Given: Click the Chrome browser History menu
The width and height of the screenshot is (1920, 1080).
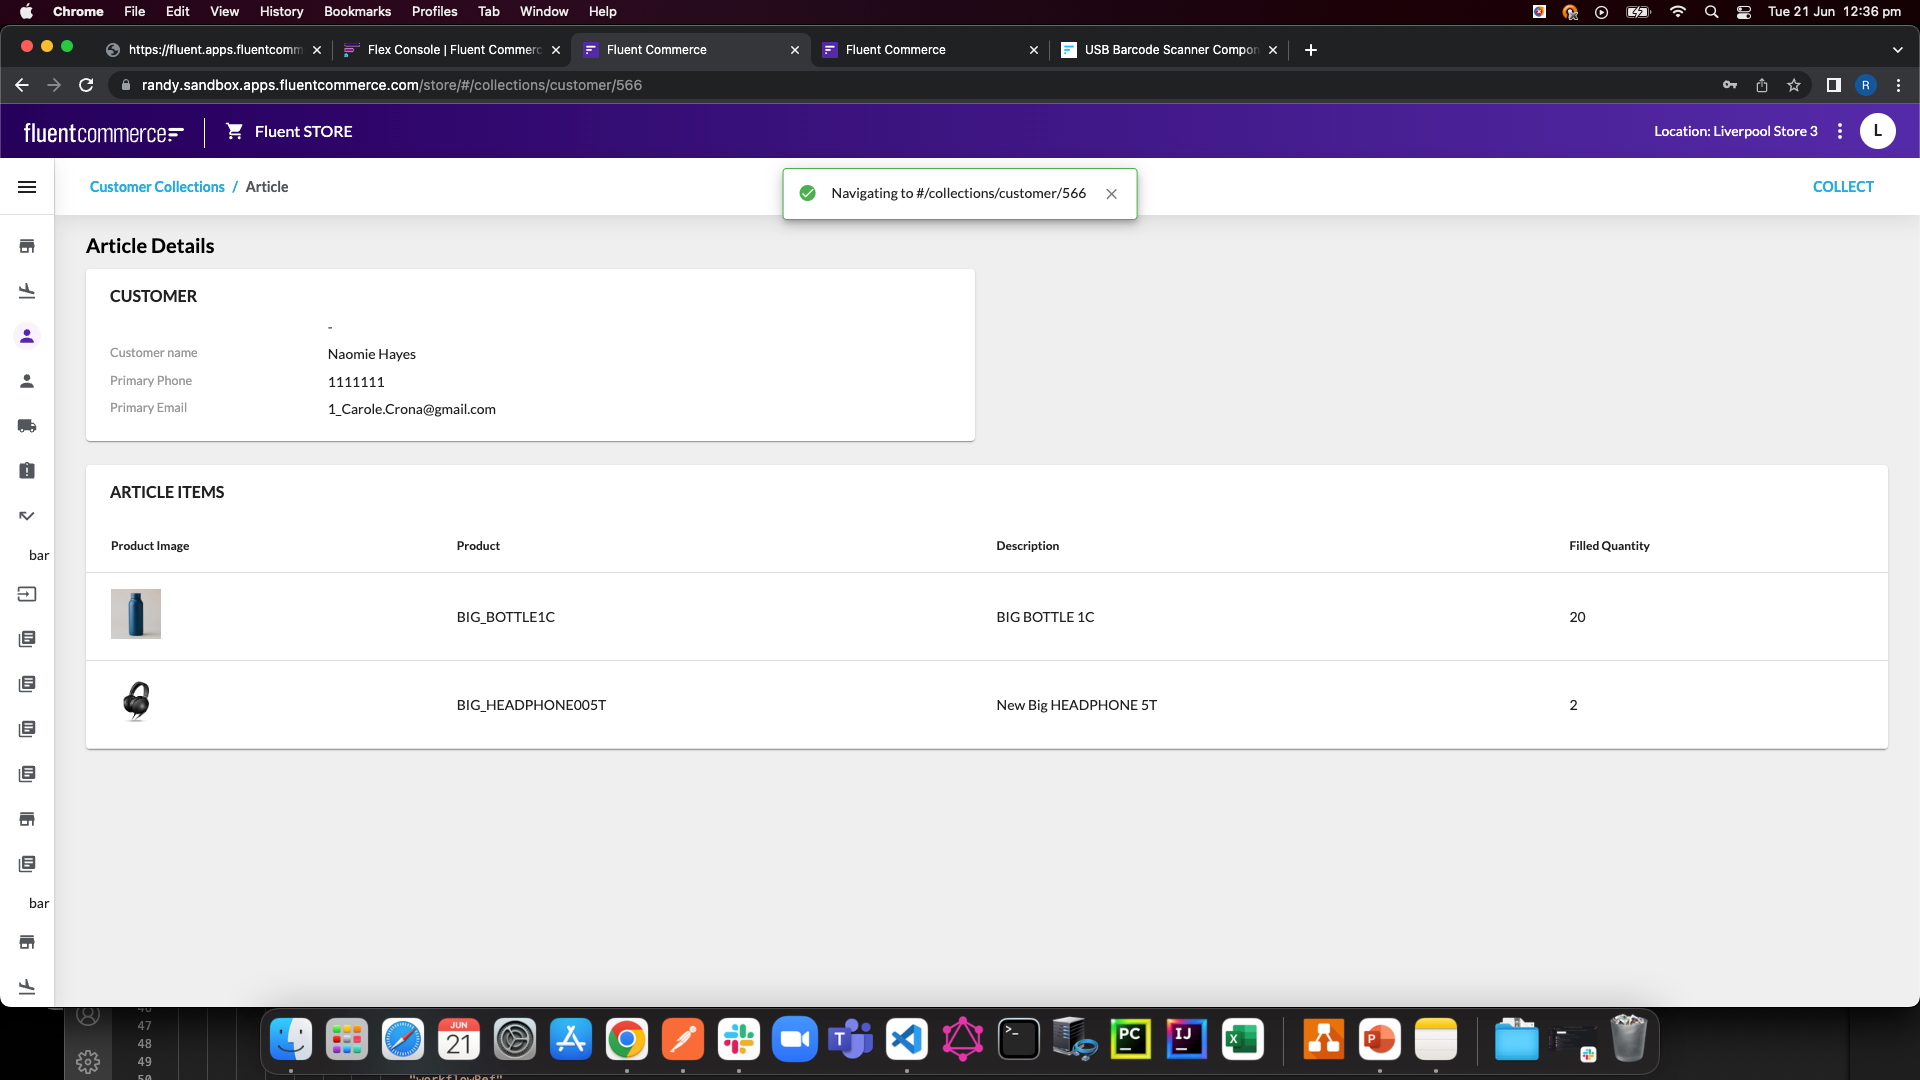Looking at the screenshot, I should click(282, 12).
